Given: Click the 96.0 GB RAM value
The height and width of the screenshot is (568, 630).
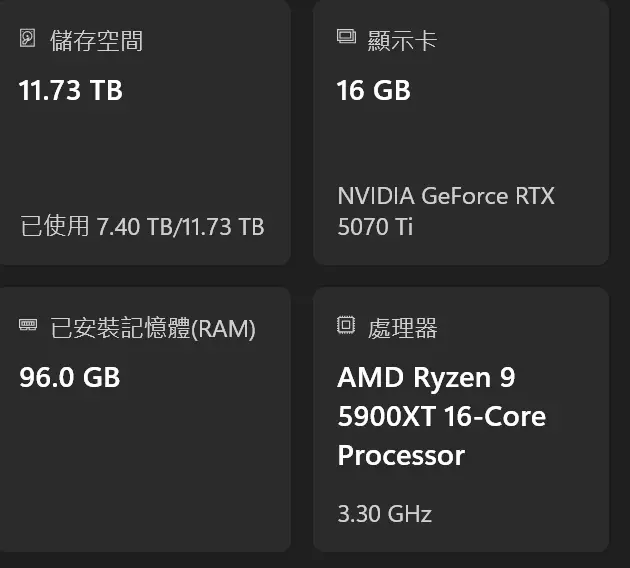Looking at the screenshot, I should [70, 377].
